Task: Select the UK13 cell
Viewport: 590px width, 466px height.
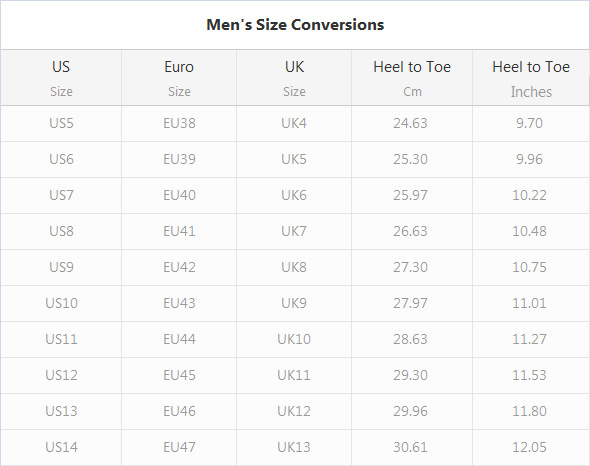Action: click(x=294, y=447)
